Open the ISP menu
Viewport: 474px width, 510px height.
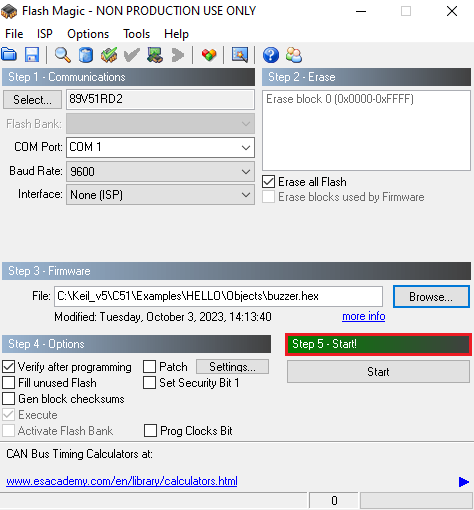tap(45, 34)
